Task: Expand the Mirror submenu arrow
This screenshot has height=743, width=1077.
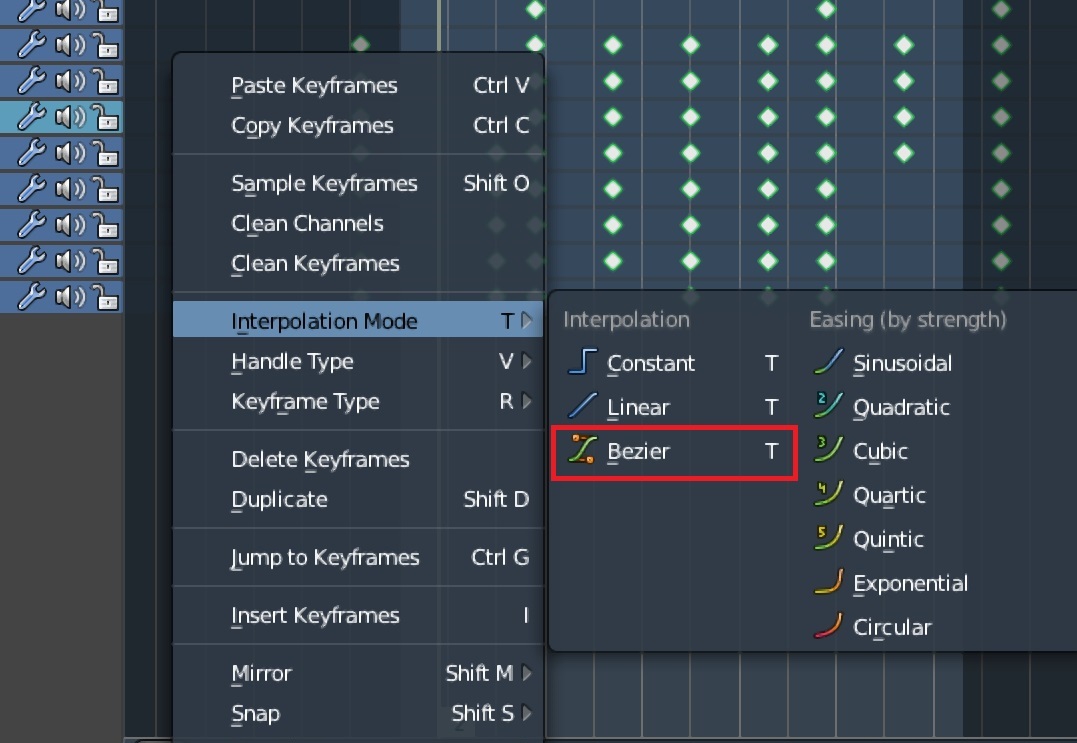Action: point(527,673)
